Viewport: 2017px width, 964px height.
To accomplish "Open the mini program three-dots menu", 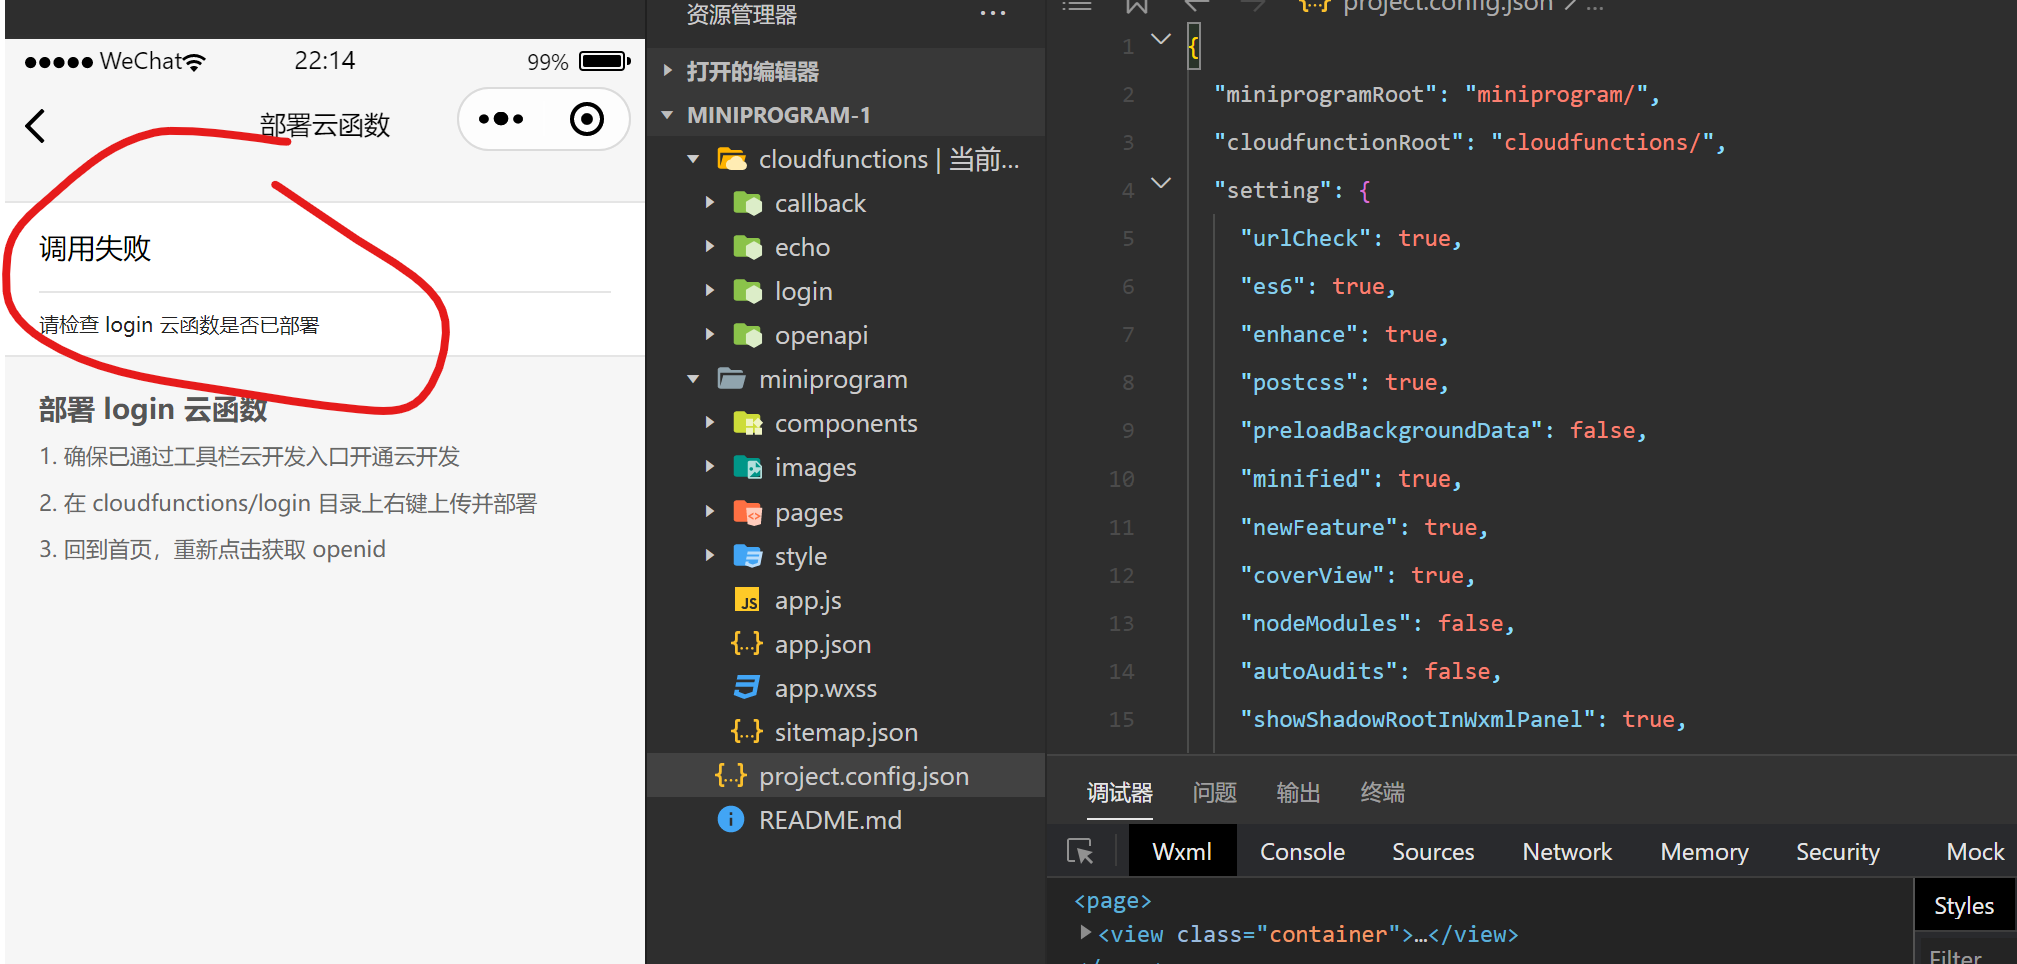I will 501,119.
